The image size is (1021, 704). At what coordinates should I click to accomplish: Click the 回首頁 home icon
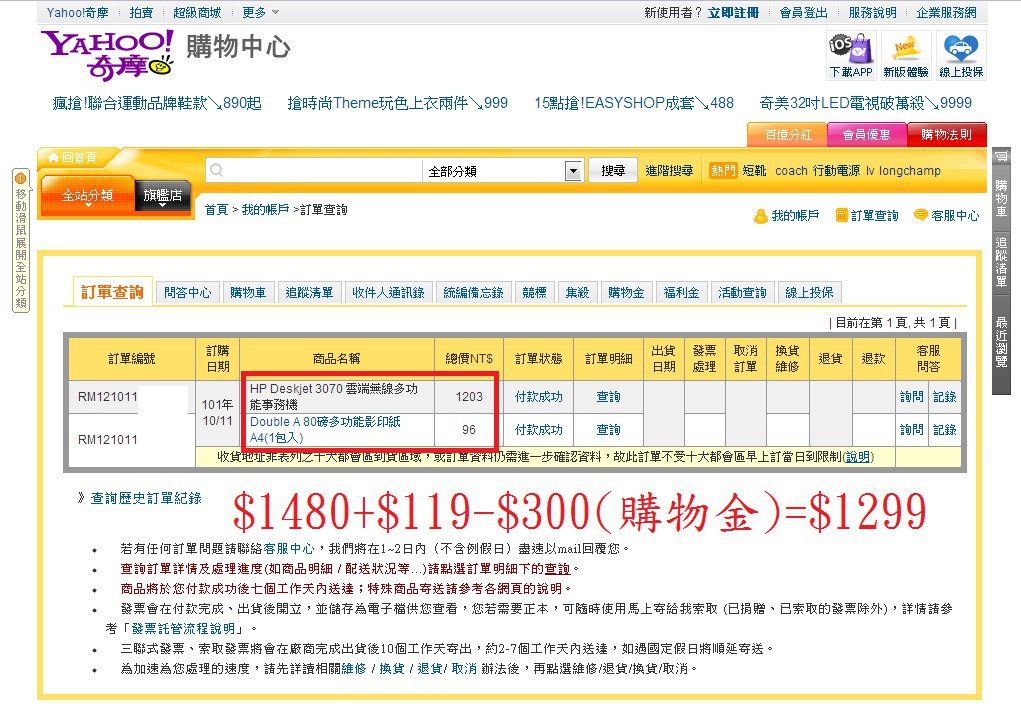[x=53, y=158]
